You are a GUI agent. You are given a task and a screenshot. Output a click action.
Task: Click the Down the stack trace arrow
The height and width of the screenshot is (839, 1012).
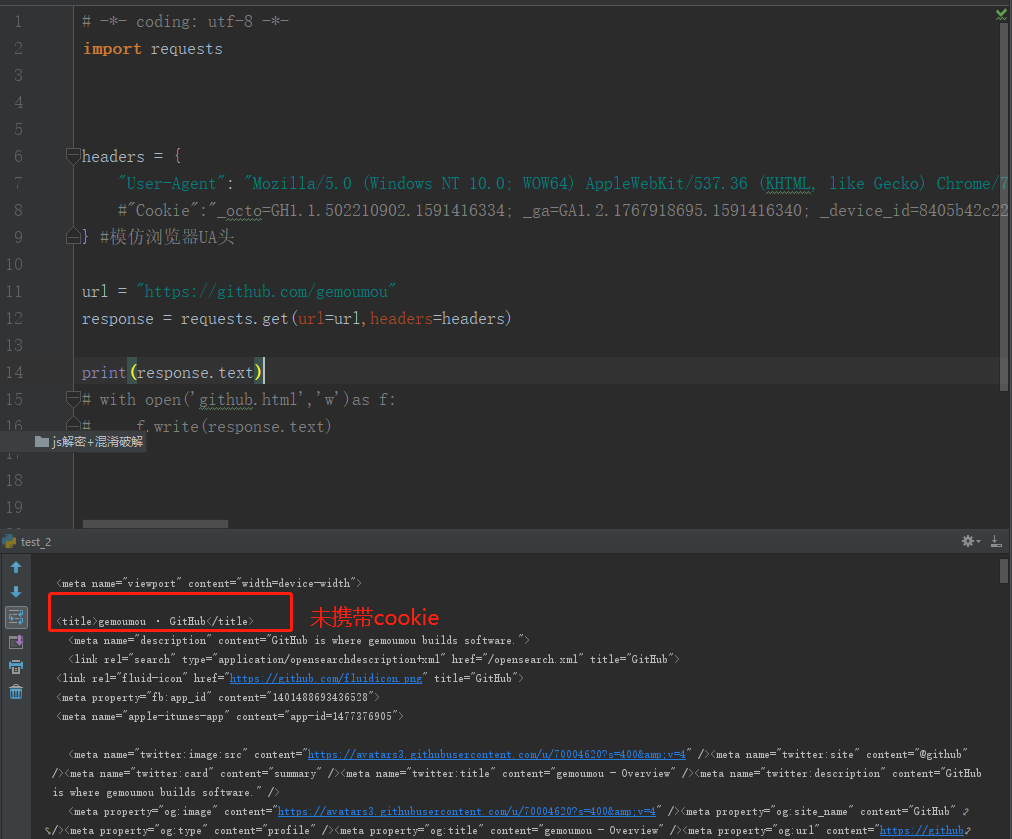tap(16, 592)
